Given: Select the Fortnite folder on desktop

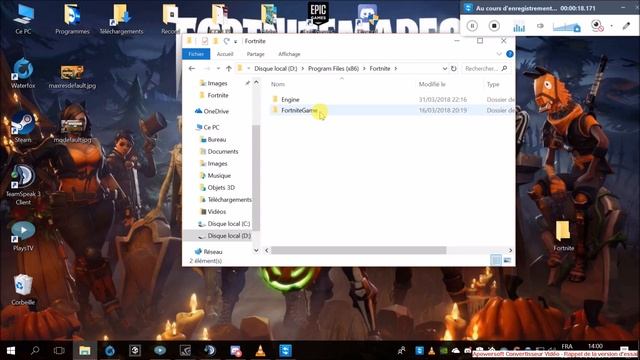Looking at the screenshot, I should [x=564, y=236].
